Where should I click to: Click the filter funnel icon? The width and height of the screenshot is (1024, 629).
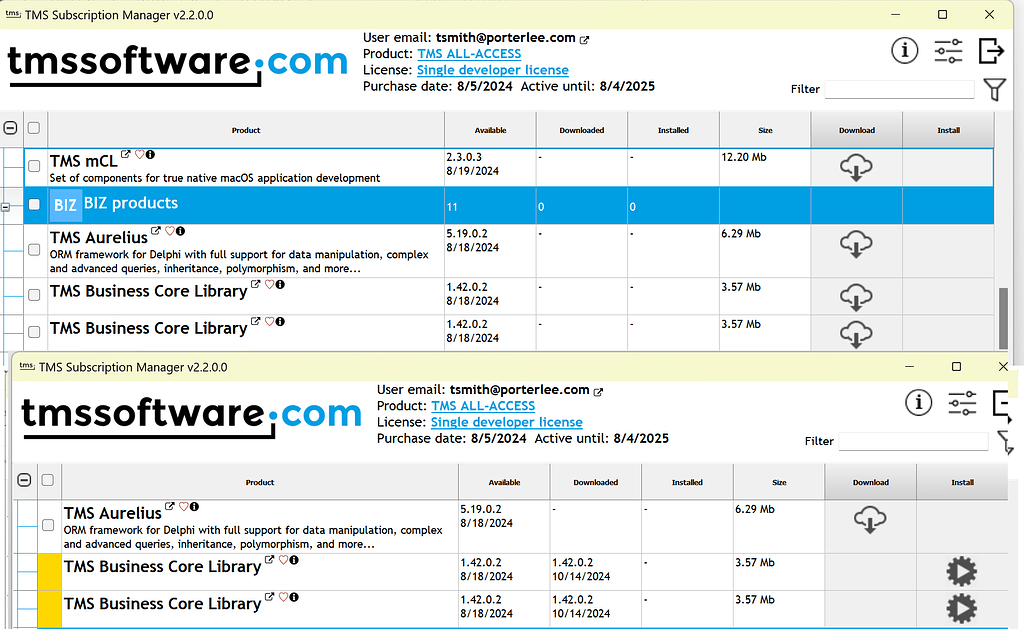(995, 89)
